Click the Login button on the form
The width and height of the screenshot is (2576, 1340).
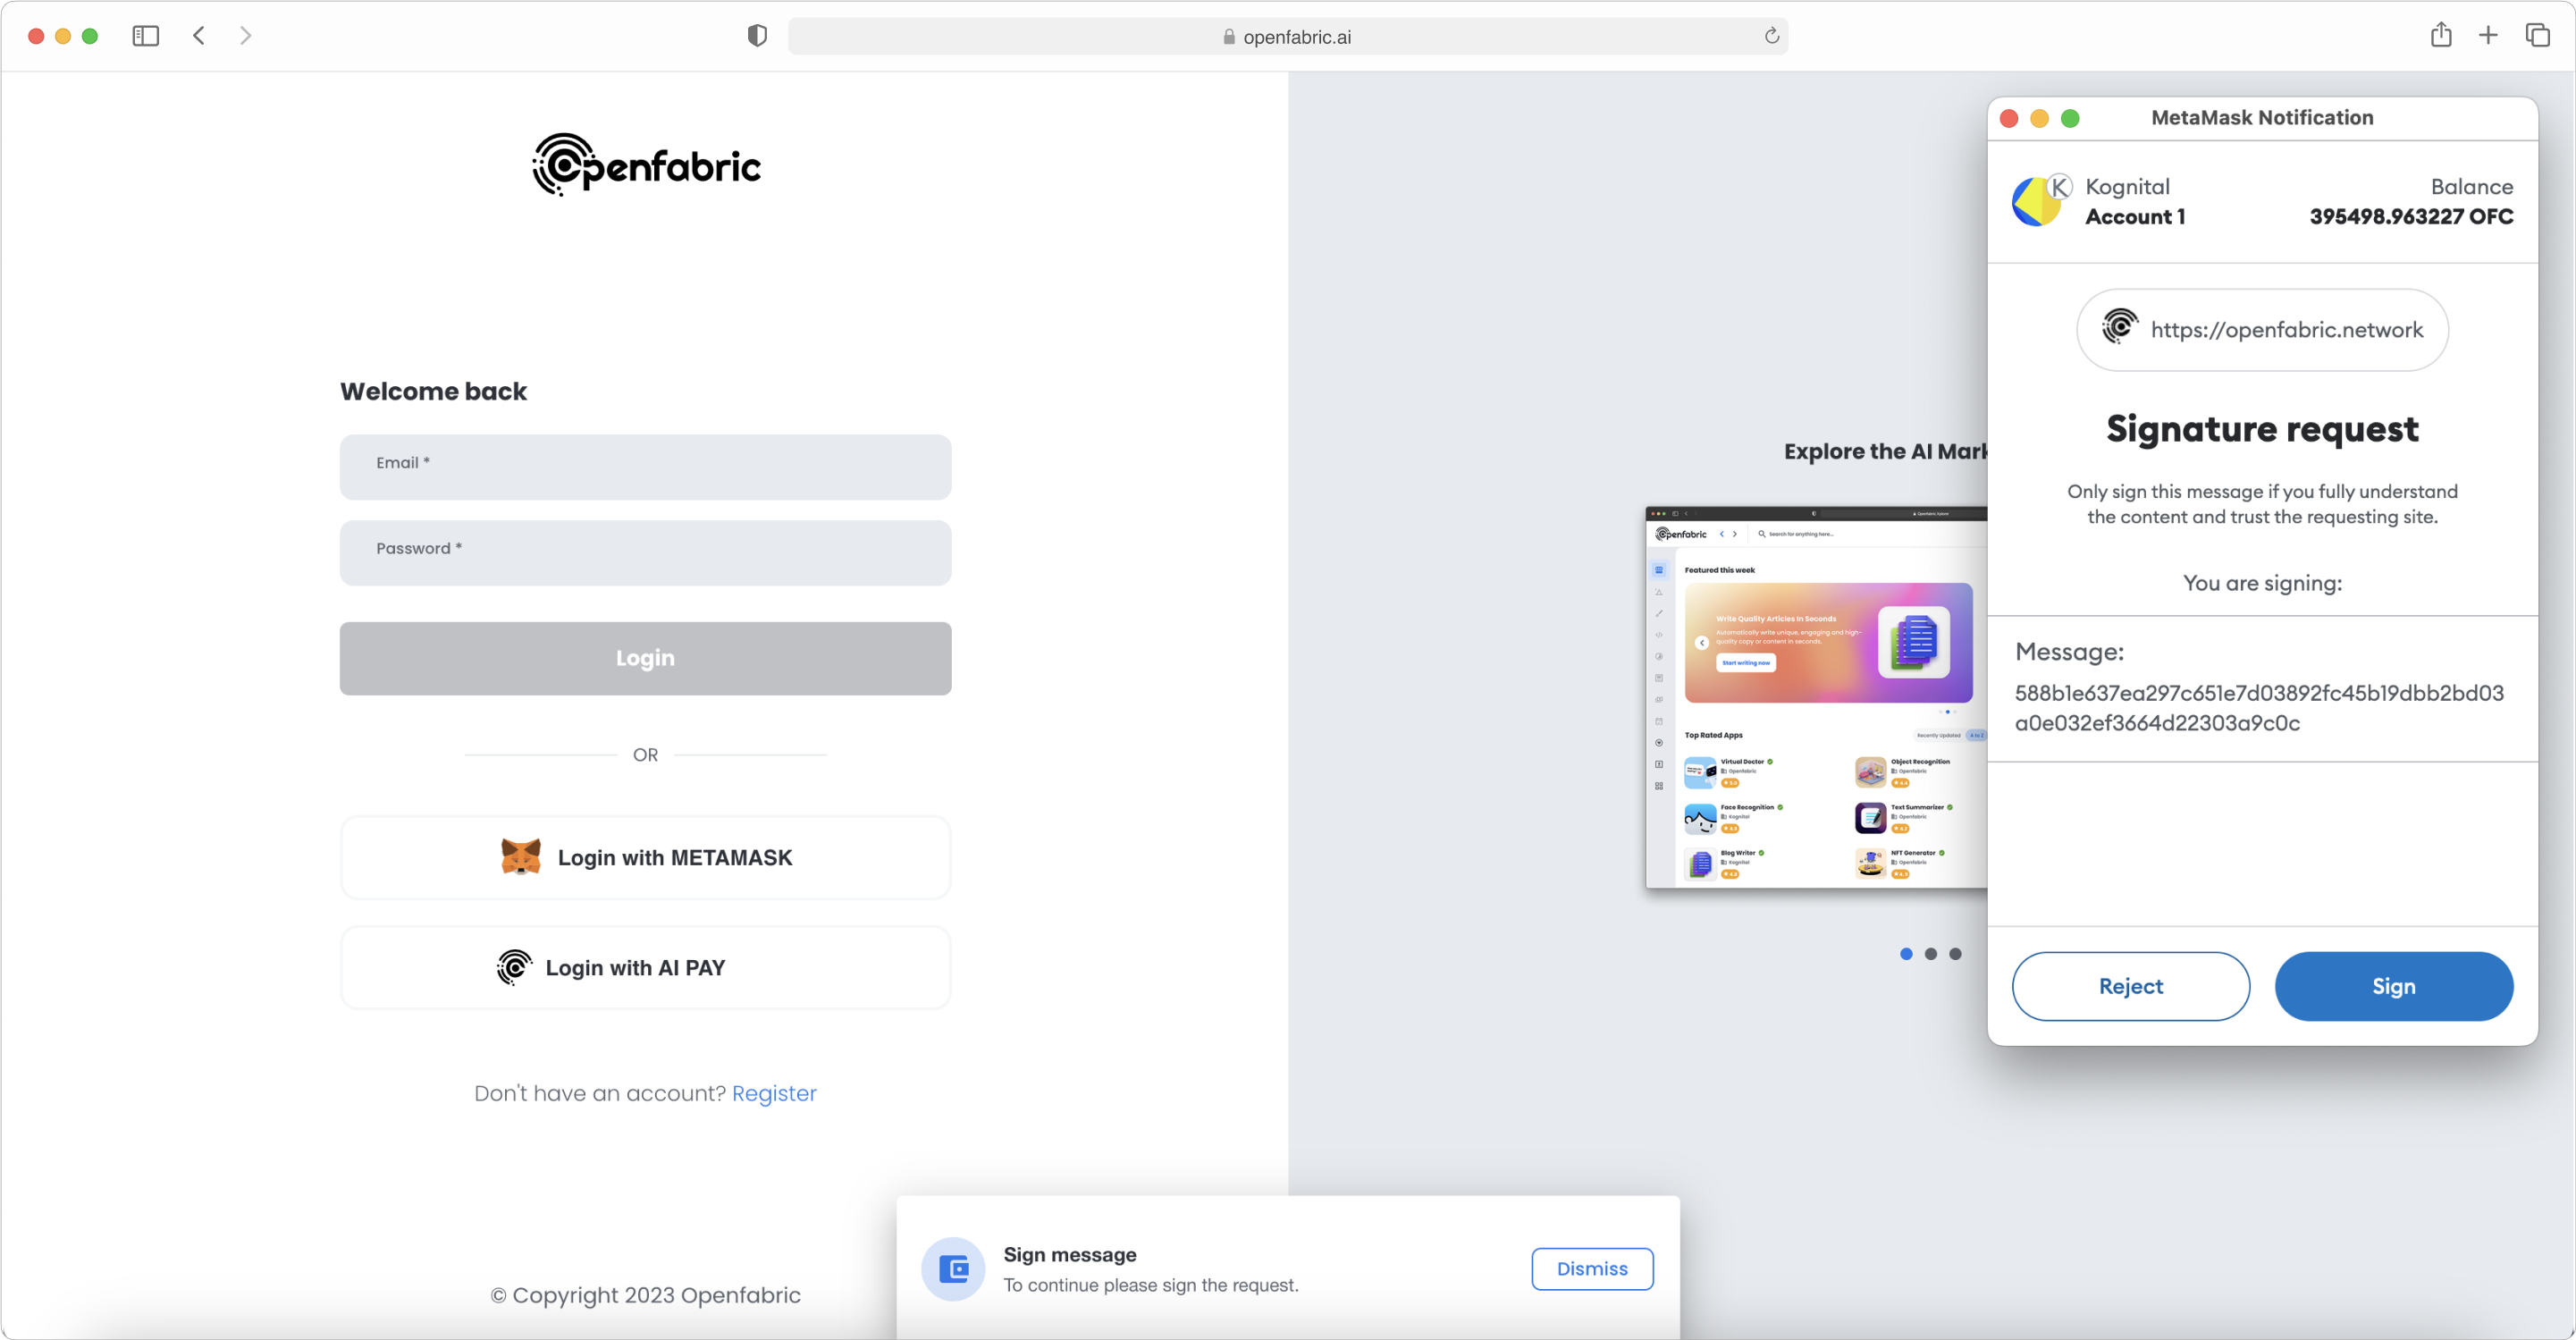pos(644,658)
